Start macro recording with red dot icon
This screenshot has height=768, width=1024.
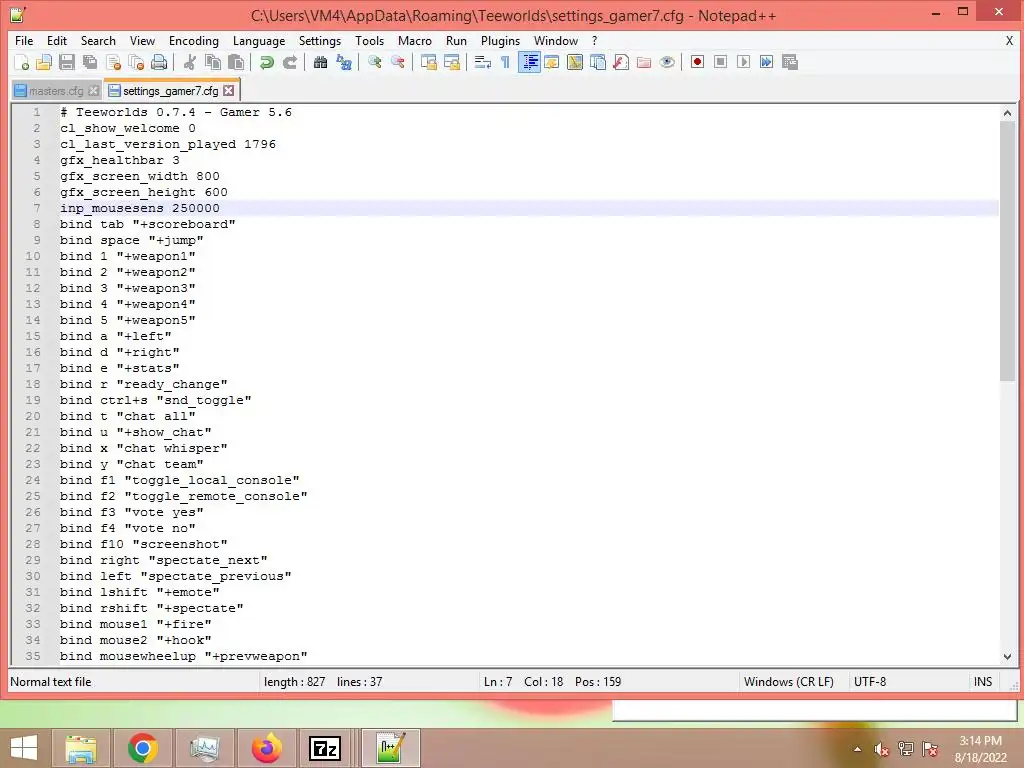[x=697, y=62]
